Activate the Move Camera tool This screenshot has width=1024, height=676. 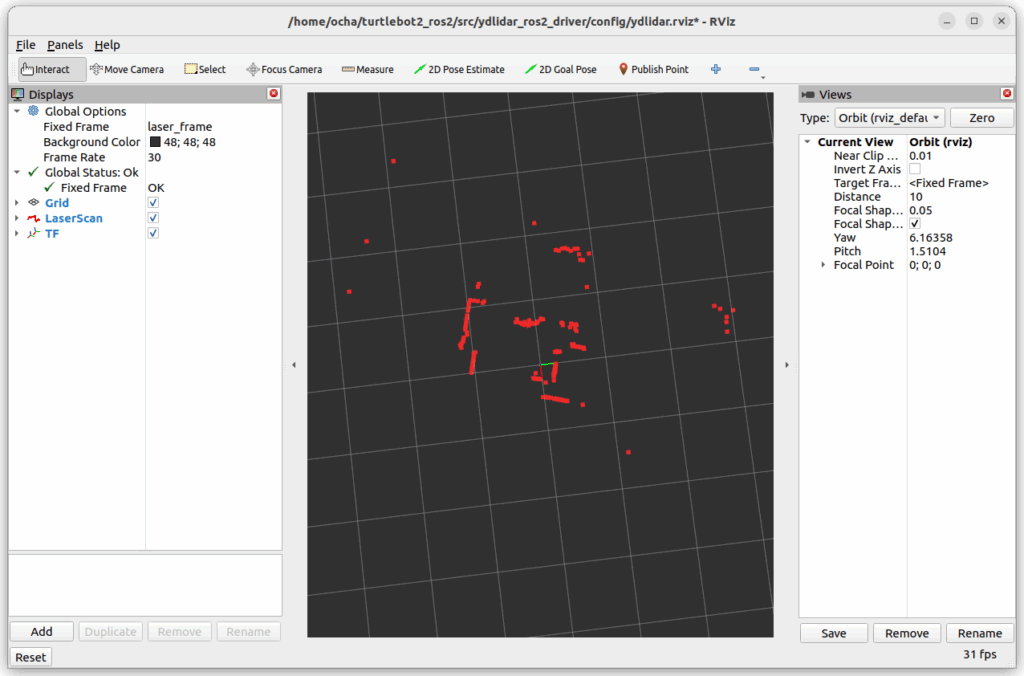click(126, 69)
